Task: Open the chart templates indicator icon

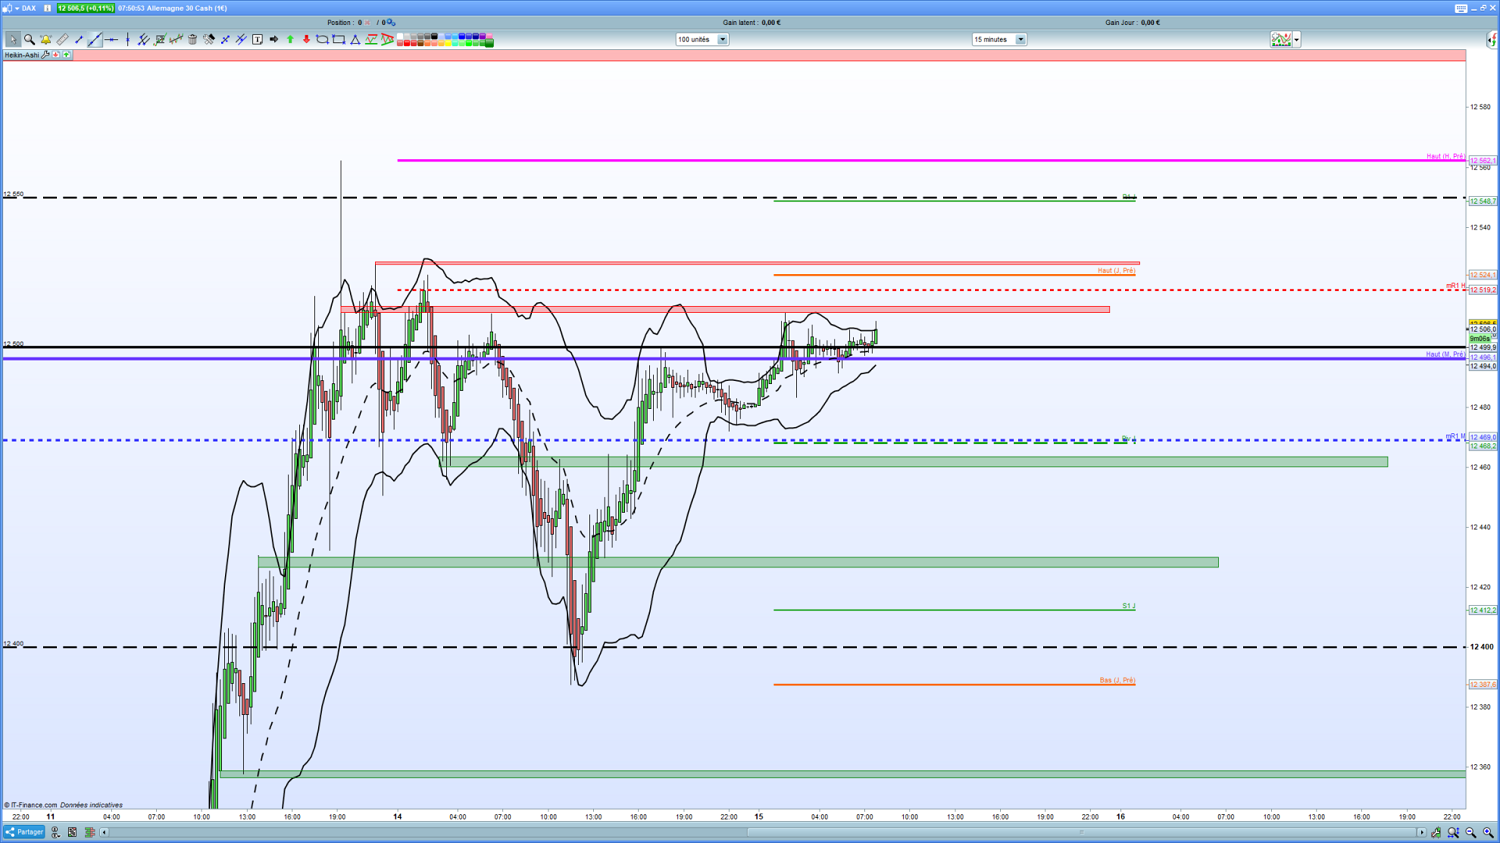Action: click(1281, 40)
